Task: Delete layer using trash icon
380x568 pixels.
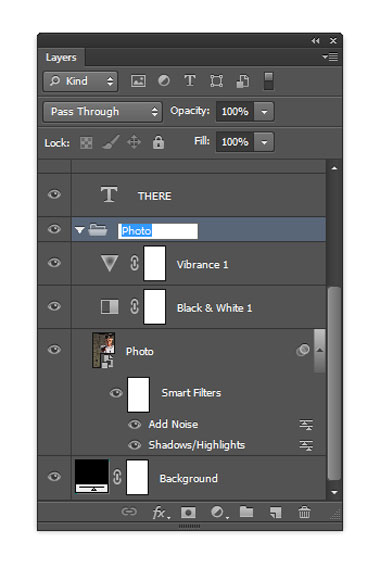Action: [x=304, y=512]
